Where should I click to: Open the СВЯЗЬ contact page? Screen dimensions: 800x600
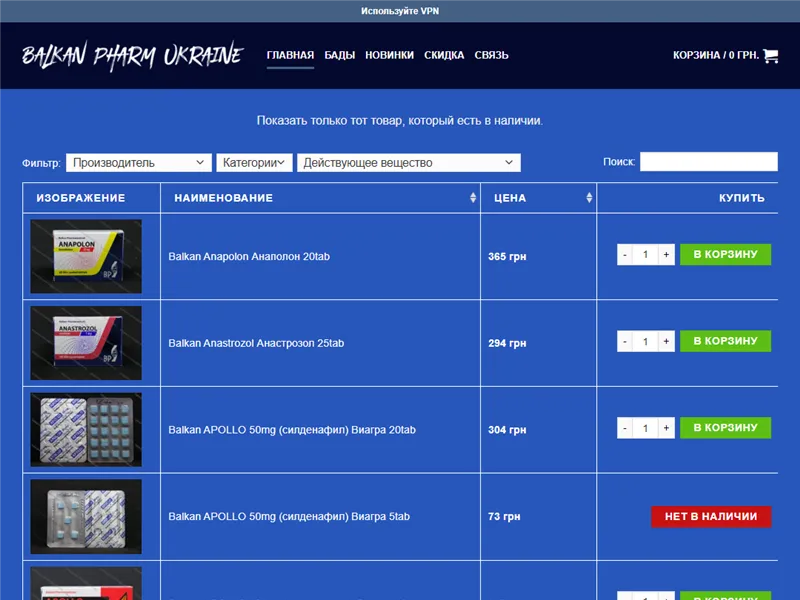click(491, 55)
